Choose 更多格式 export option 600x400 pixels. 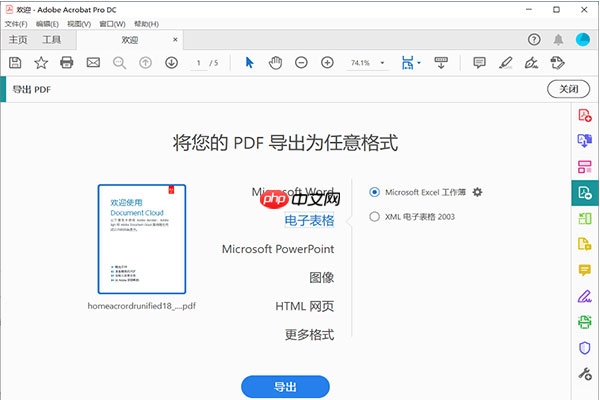point(310,335)
